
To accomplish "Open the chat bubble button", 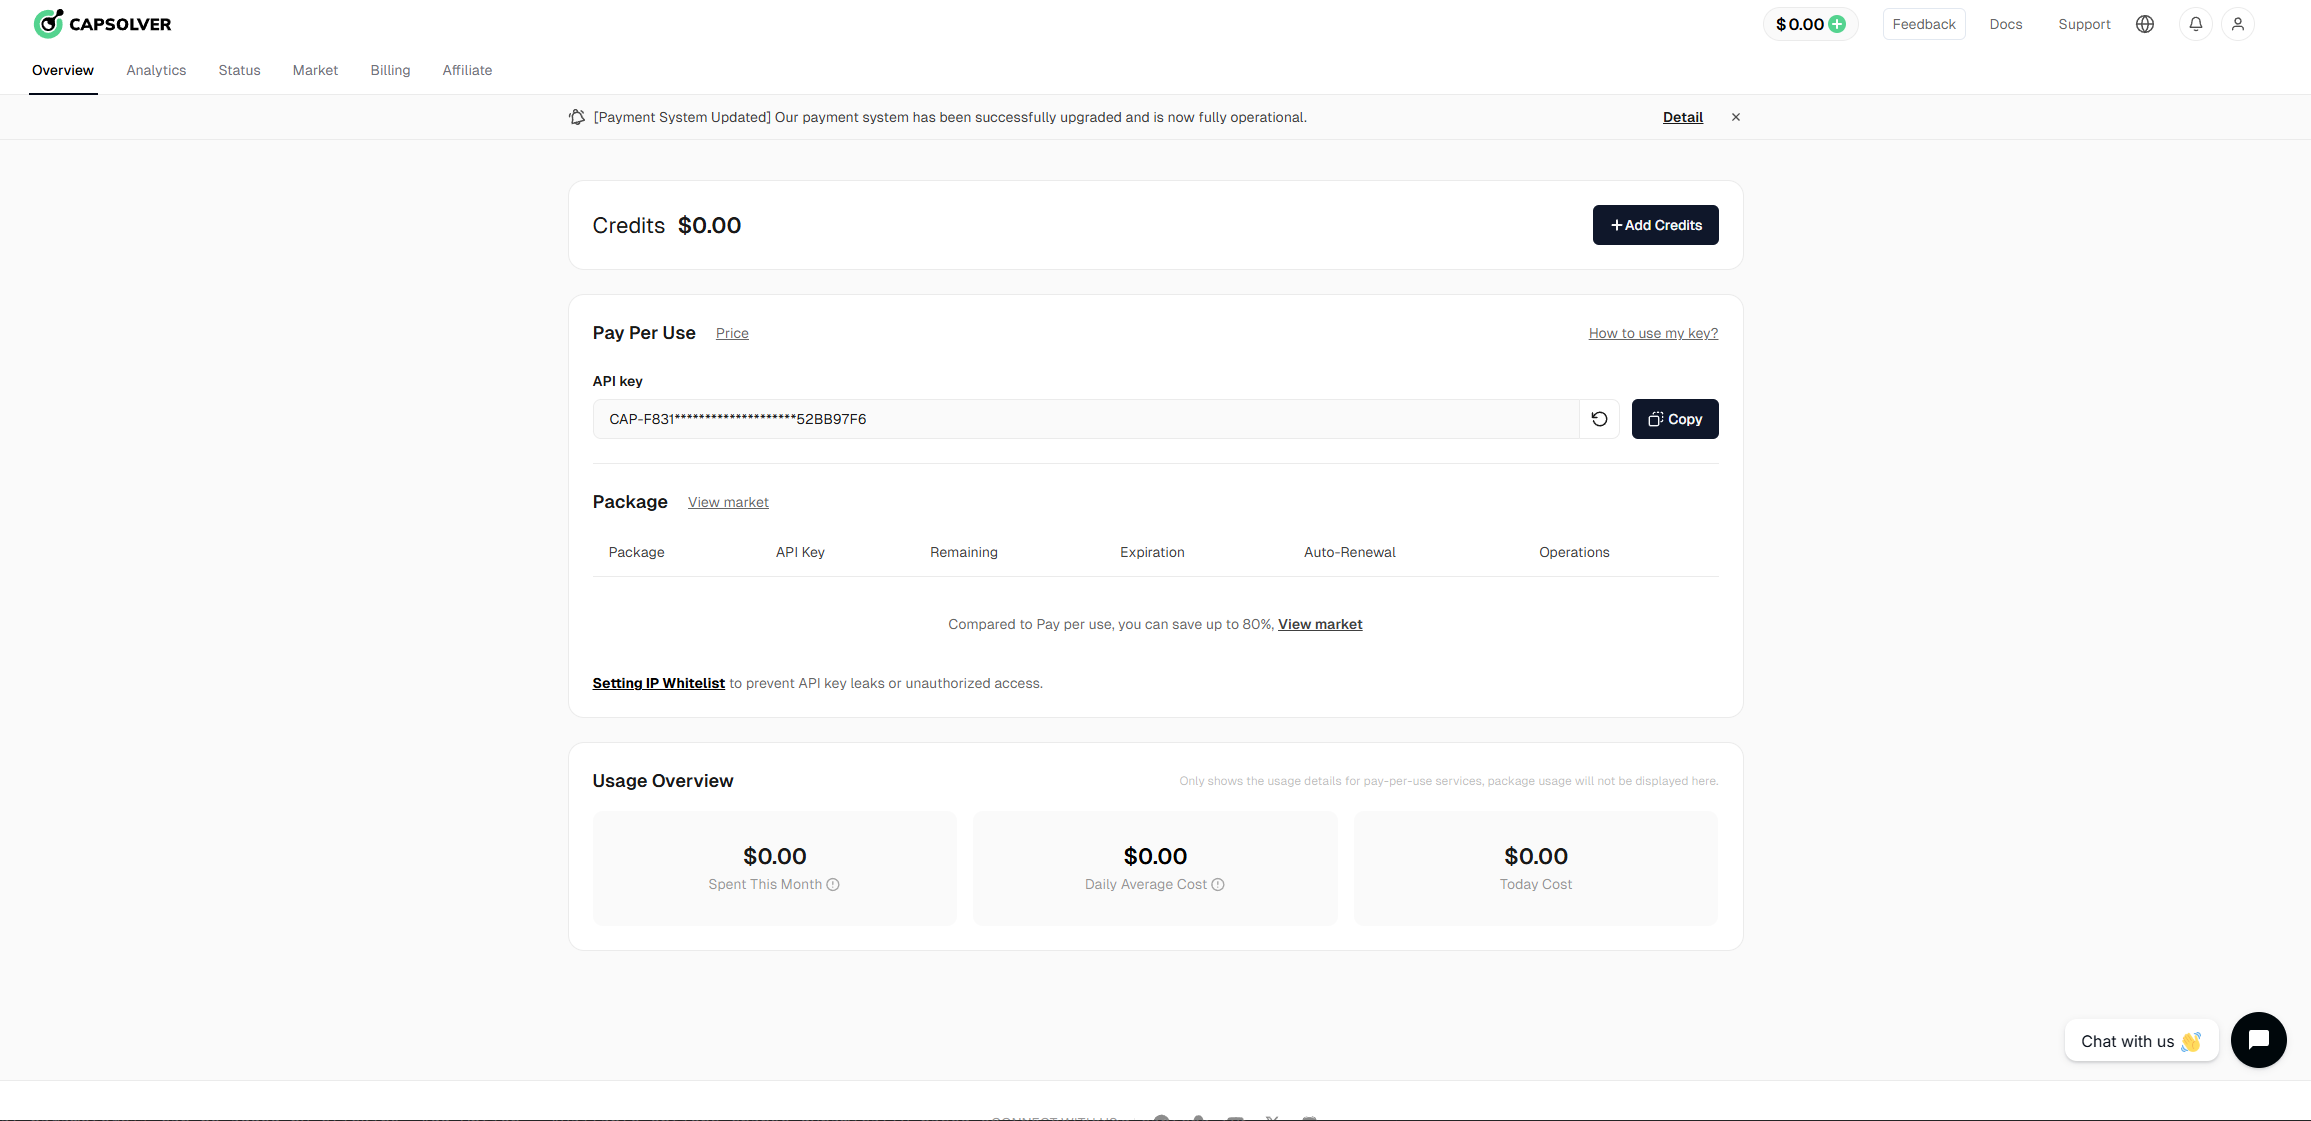I will [x=2258, y=1040].
